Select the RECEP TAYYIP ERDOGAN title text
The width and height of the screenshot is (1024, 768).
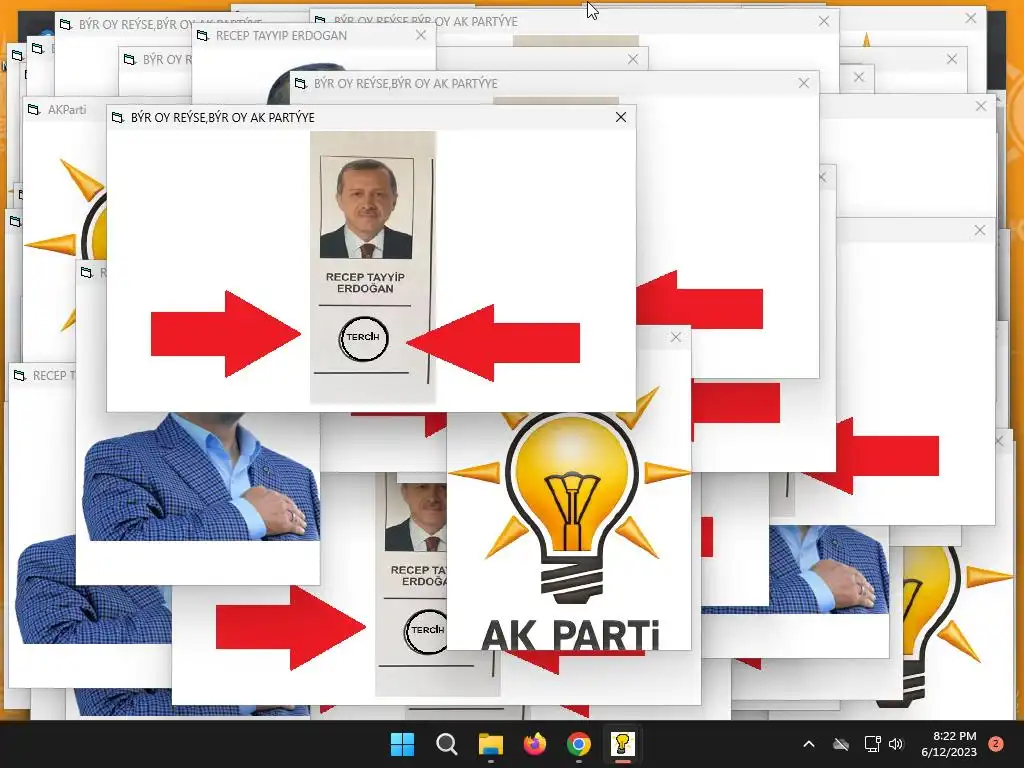coord(281,35)
